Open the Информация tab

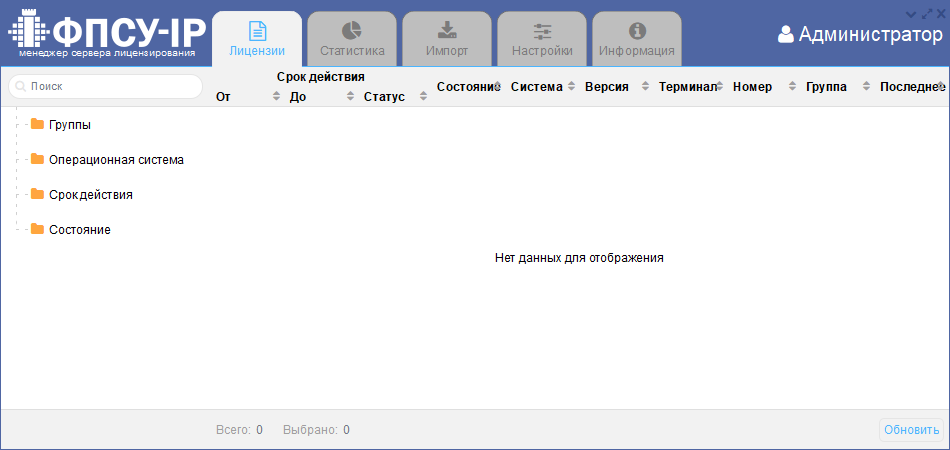[637, 40]
